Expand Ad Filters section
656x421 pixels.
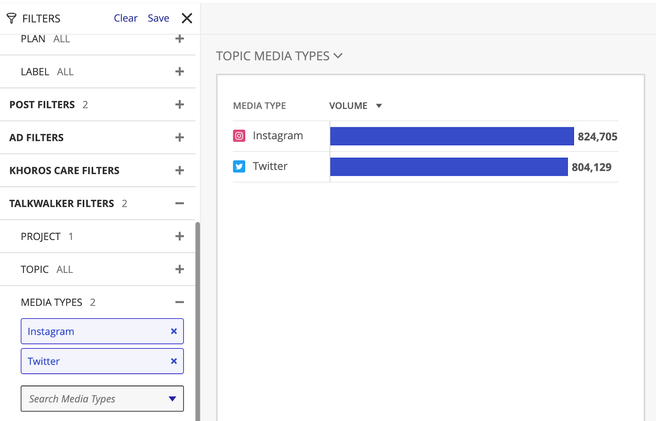[x=179, y=138]
